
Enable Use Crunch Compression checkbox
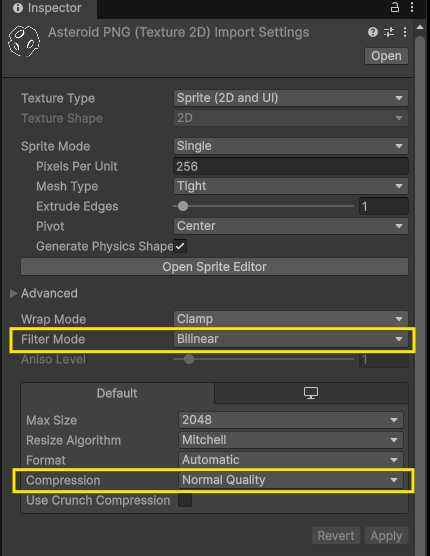[185, 500]
